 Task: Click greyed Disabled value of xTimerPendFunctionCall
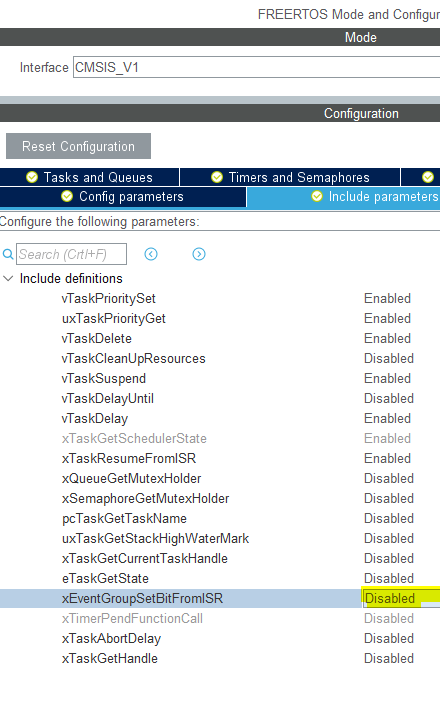point(389,618)
